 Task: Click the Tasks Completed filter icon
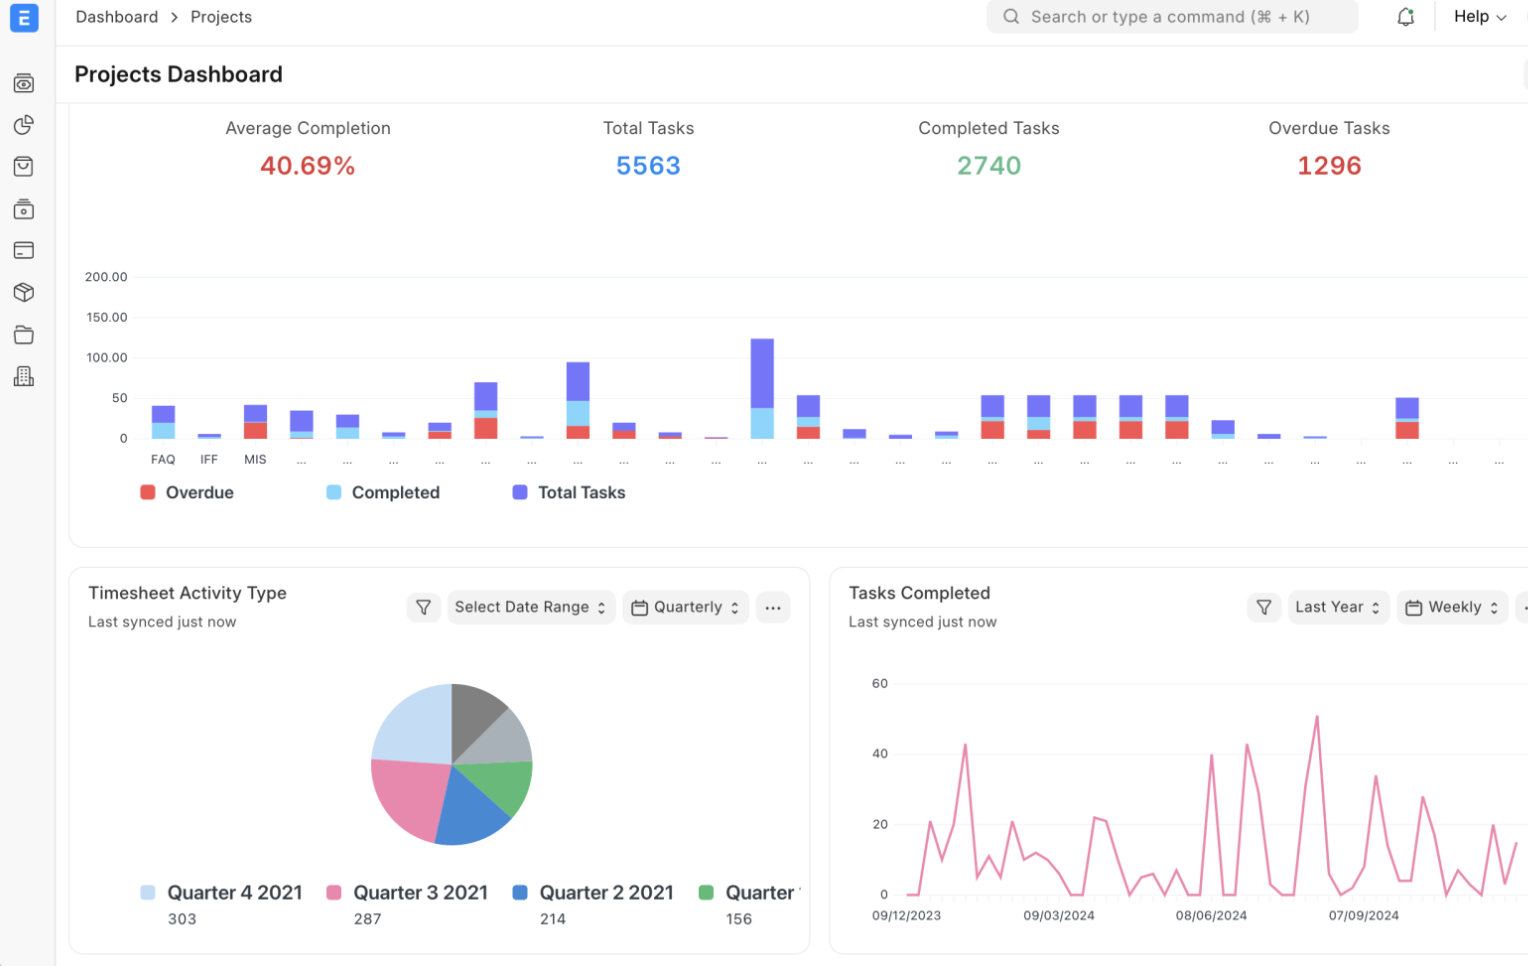pos(1264,607)
